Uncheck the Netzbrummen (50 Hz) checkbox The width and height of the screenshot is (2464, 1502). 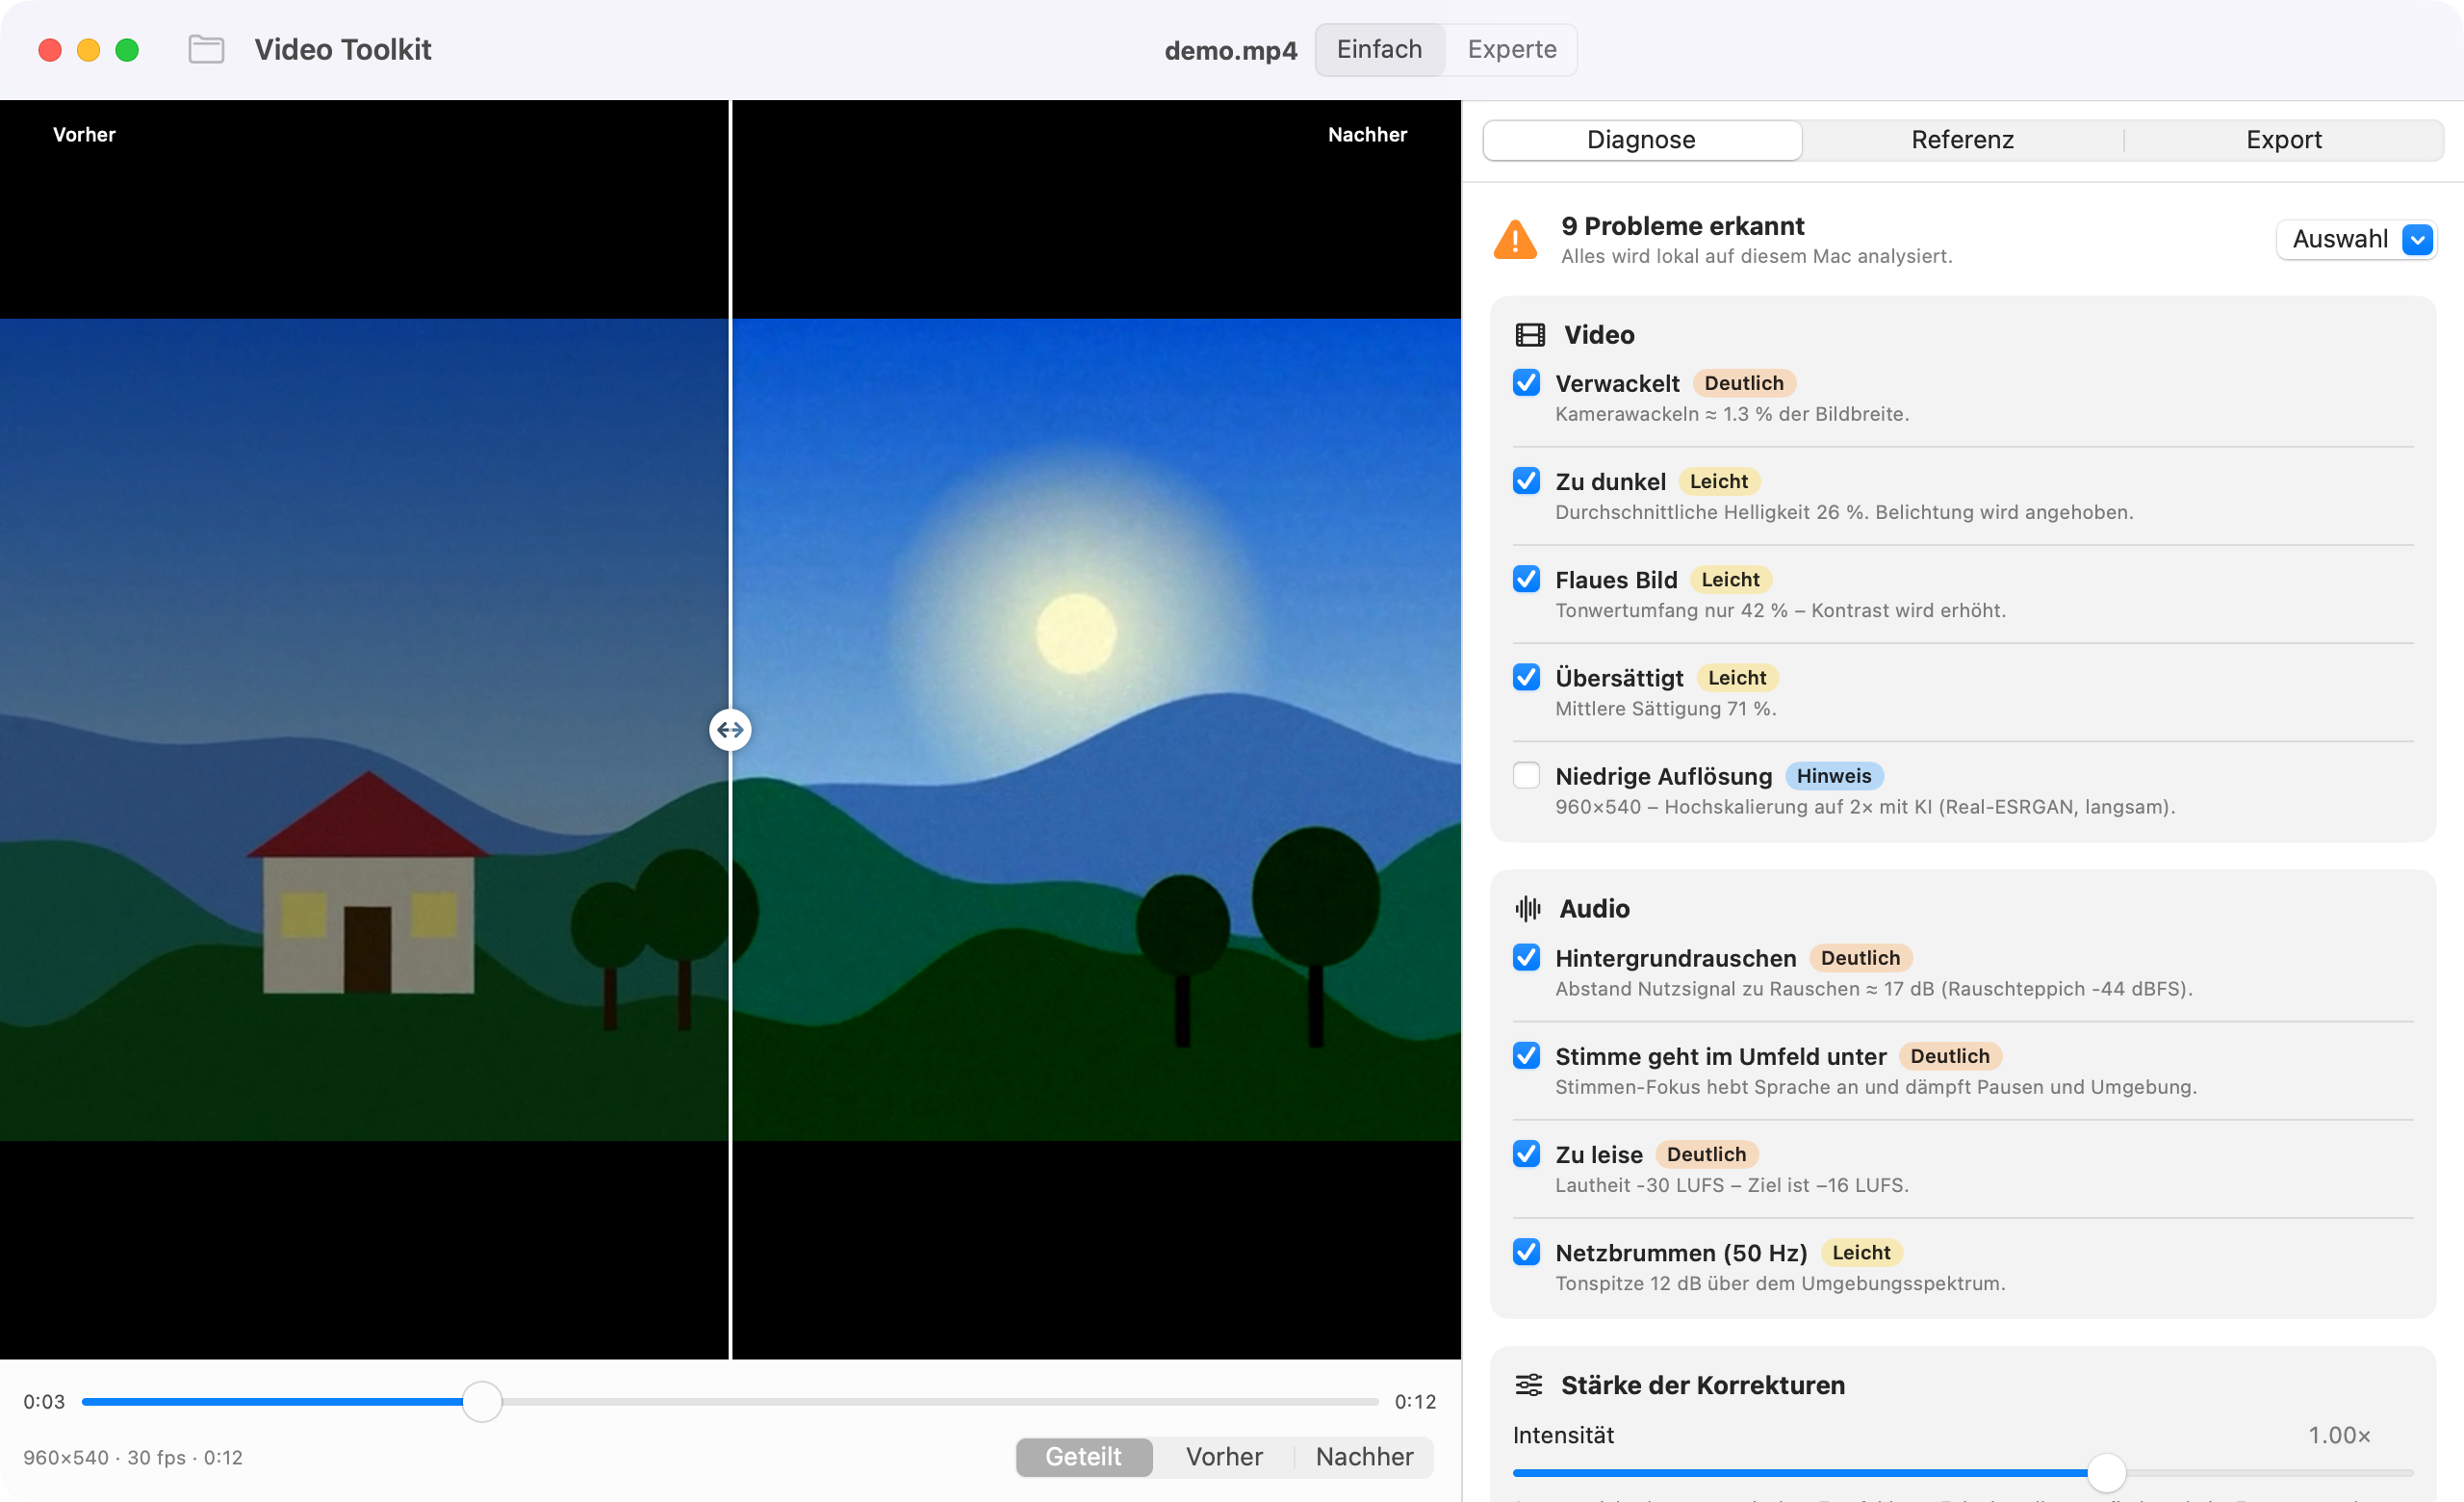tap(1526, 1251)
